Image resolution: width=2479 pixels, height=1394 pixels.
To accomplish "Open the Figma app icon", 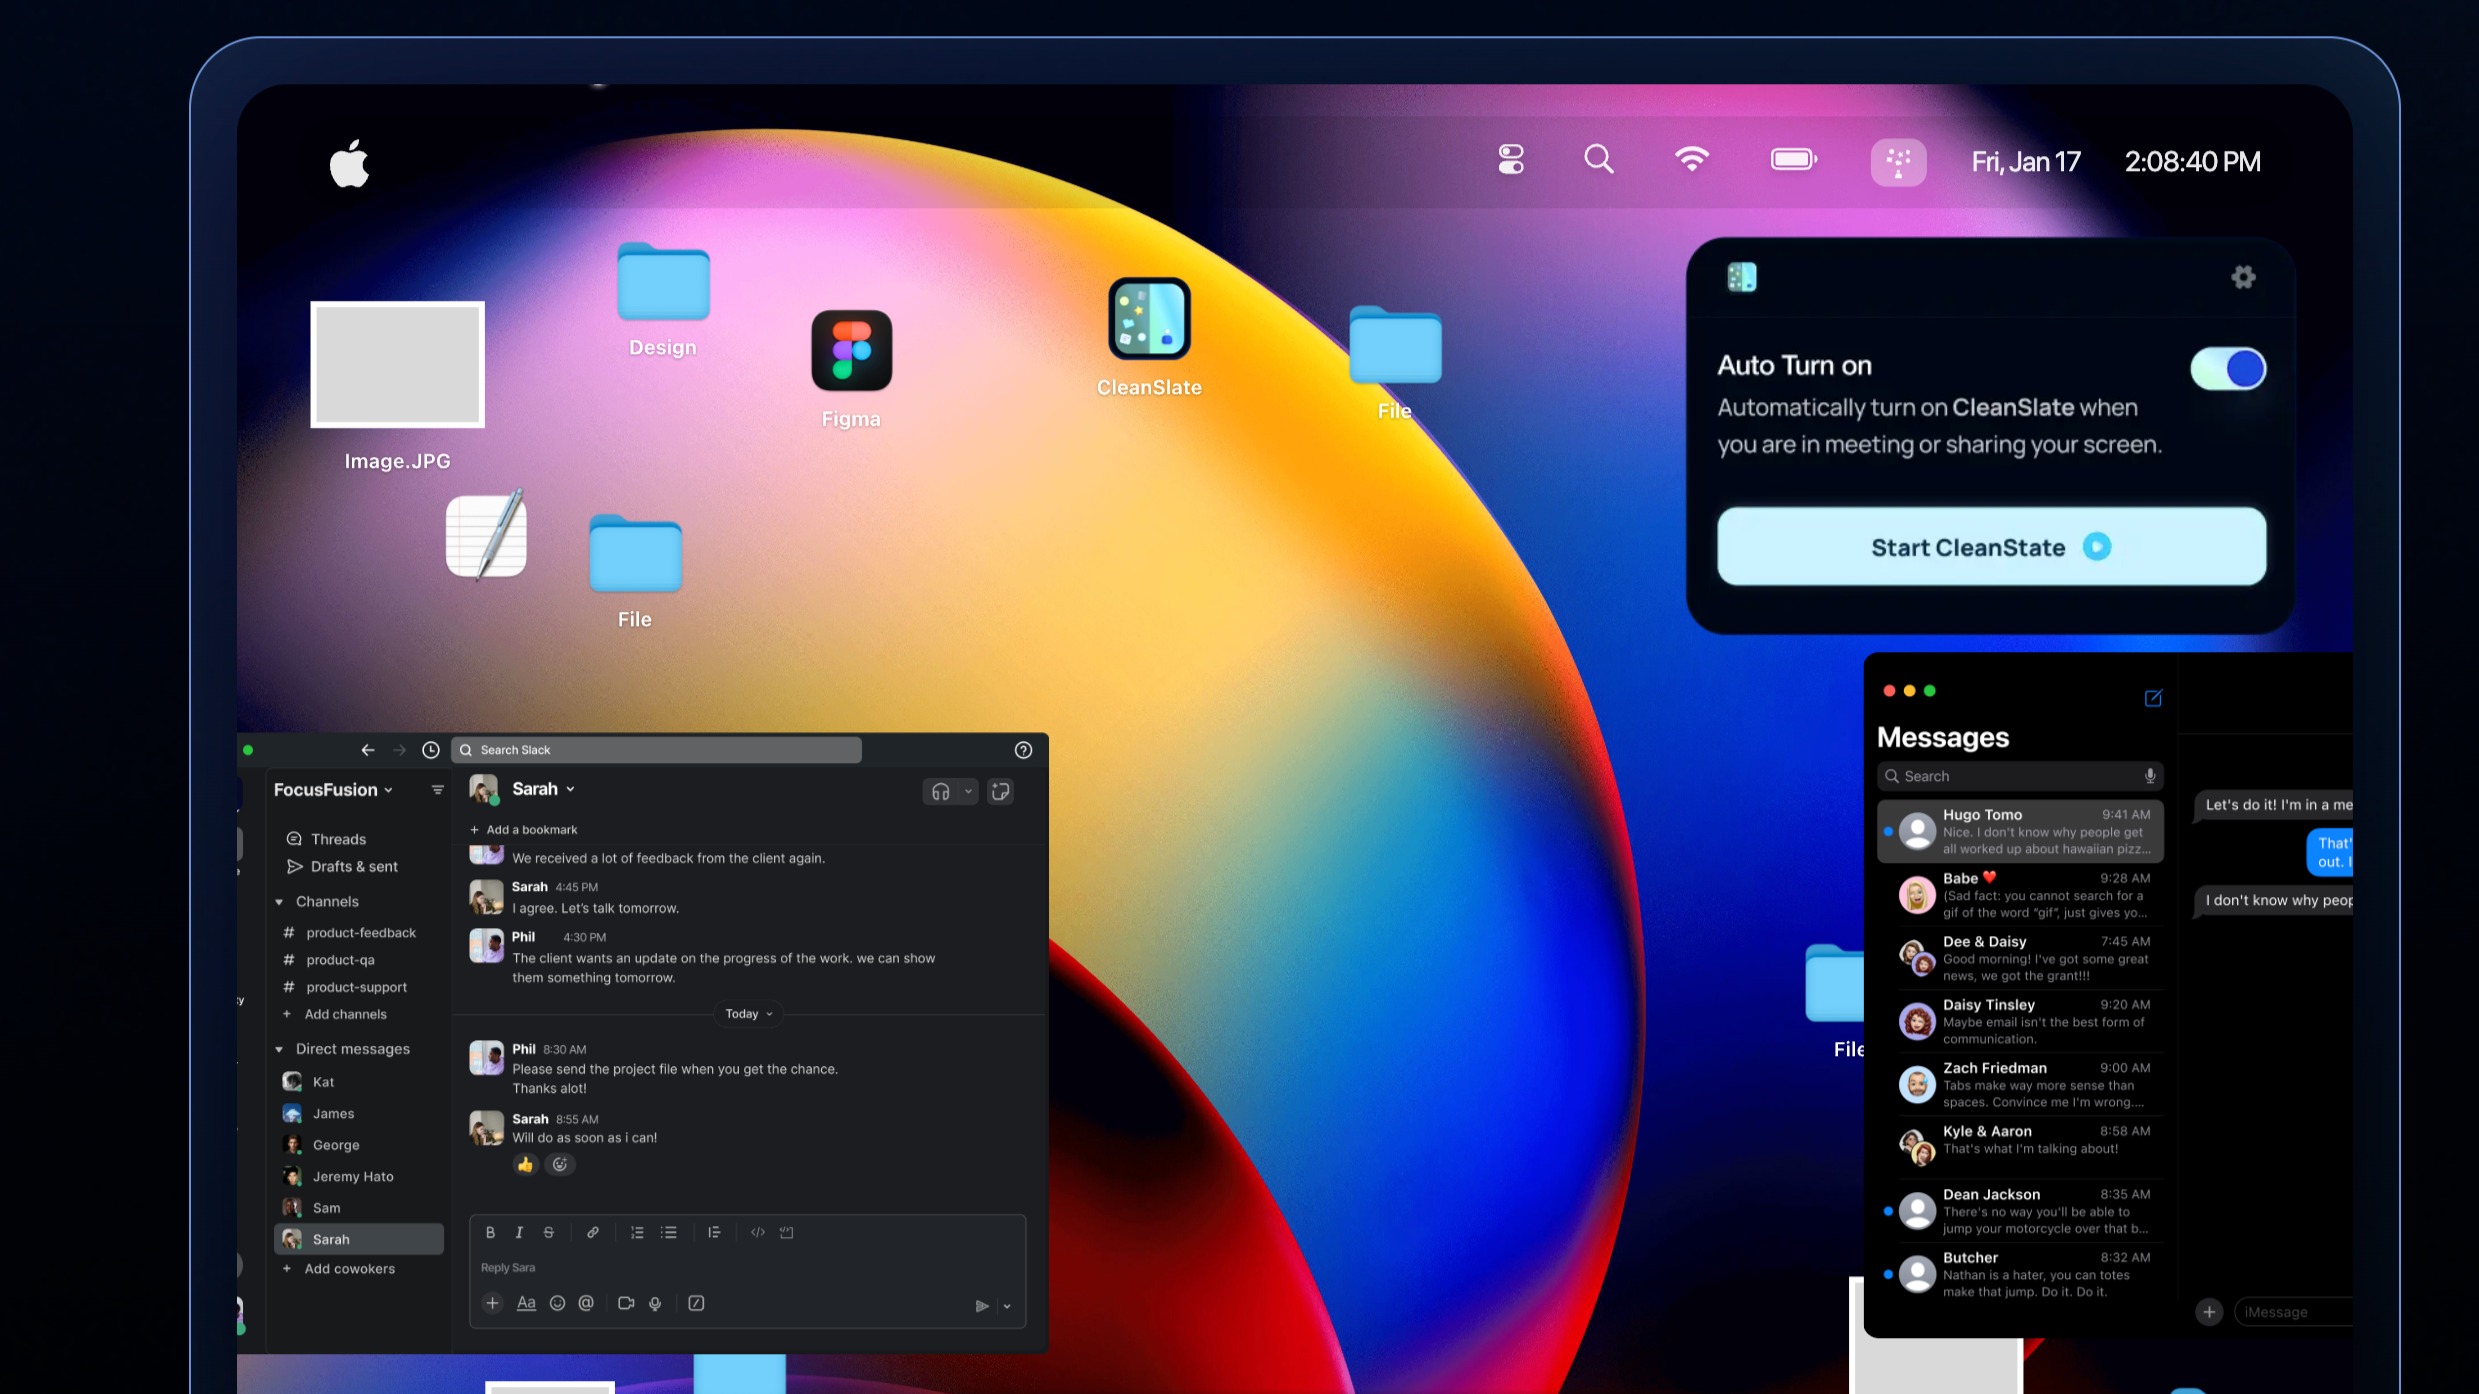I will pos(851,350).
